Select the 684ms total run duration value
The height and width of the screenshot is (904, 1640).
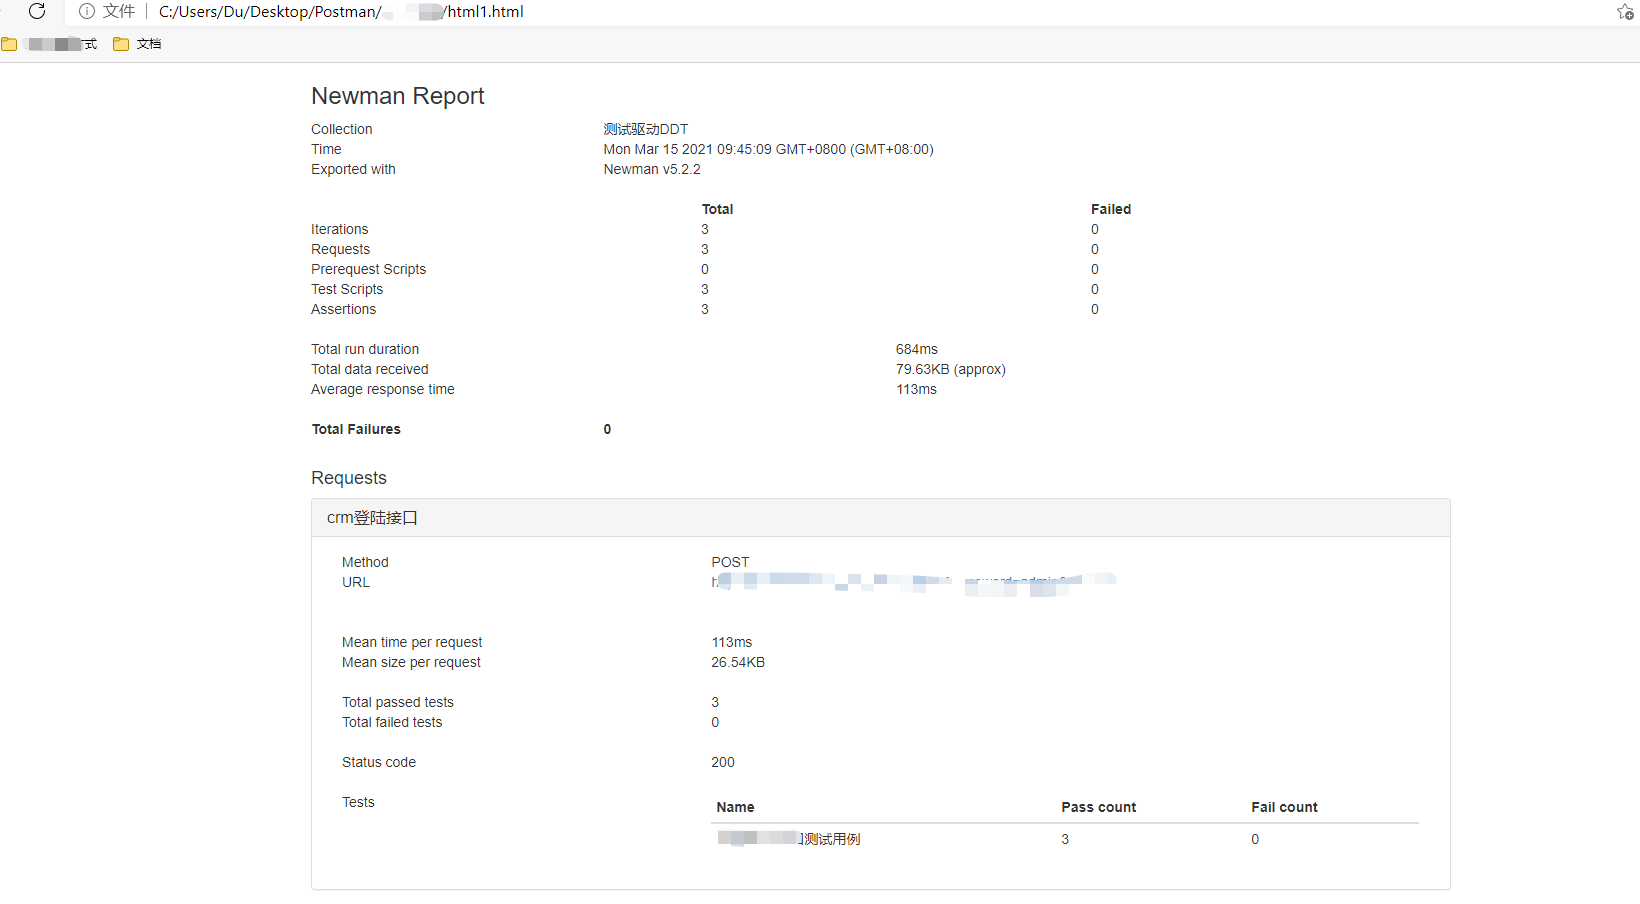916,349
